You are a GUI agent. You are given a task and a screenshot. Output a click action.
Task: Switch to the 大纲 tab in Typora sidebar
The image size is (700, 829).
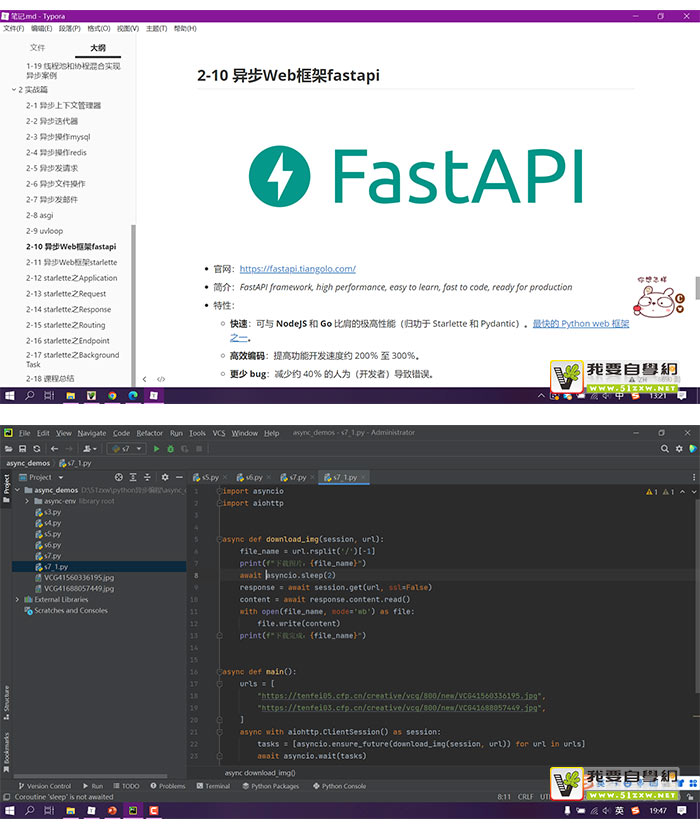pos(98,48)
